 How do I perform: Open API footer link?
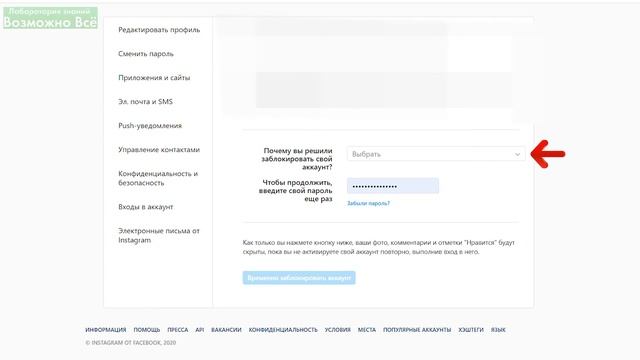[x=200, y=330]
